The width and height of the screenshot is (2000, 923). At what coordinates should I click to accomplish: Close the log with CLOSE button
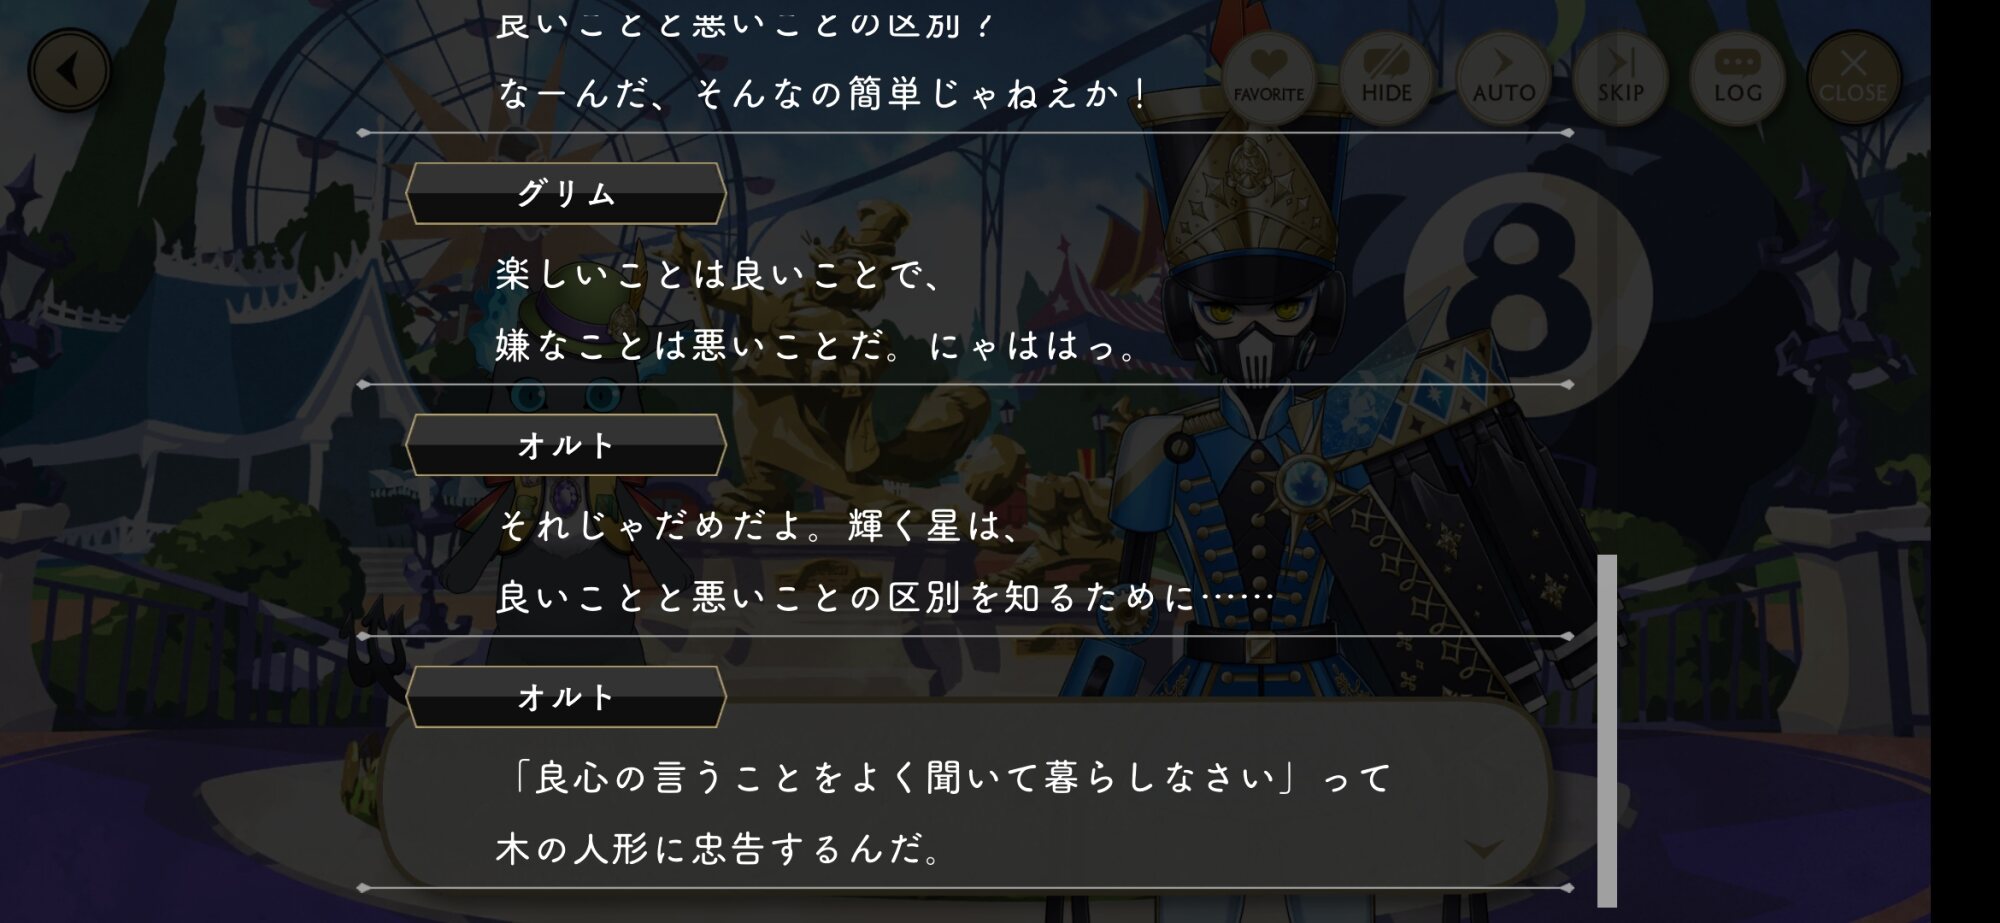click(1854, 77)
